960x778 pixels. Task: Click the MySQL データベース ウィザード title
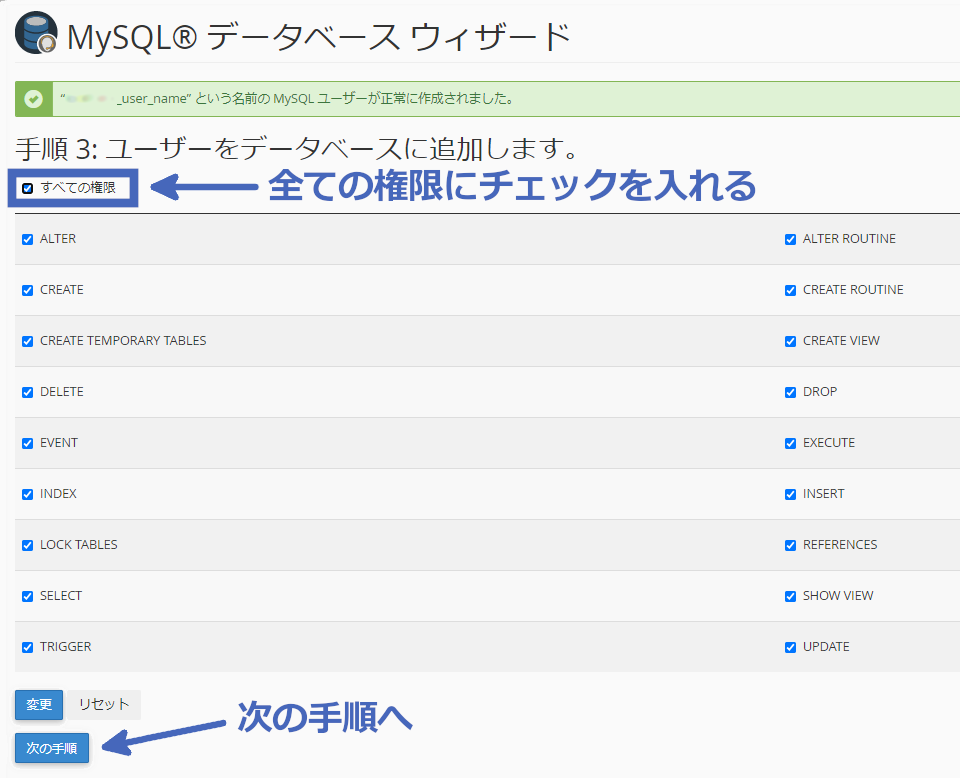pyautogui.click(x=319, y=37)
